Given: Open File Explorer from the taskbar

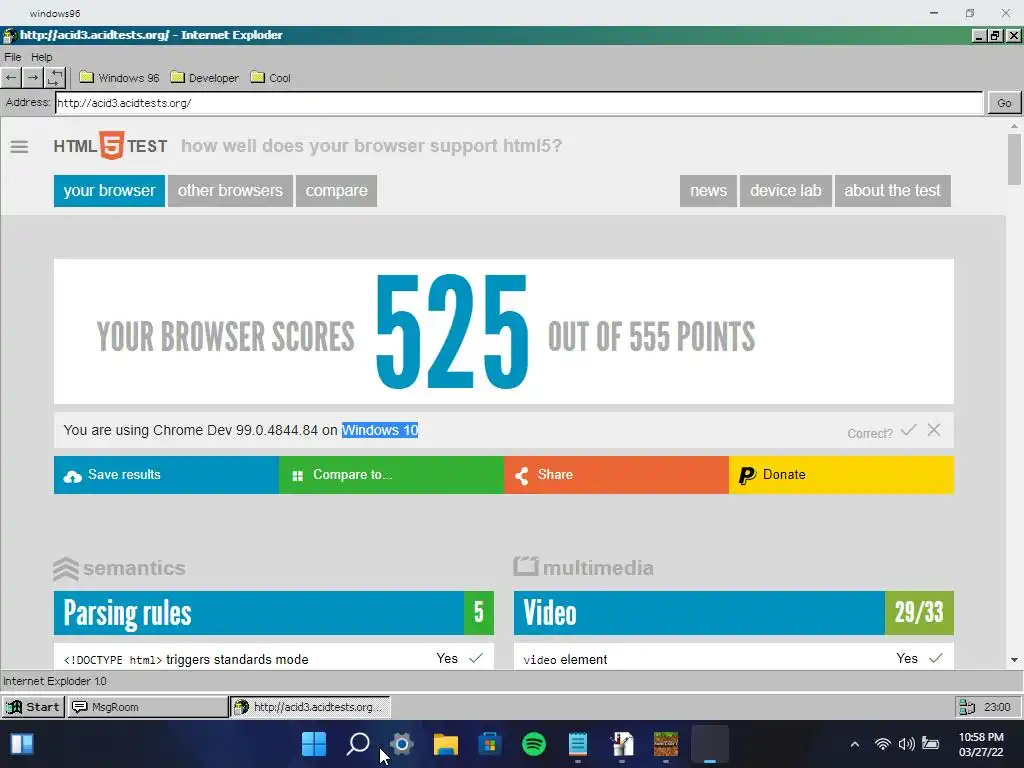Looking at the screenshot, I should [x=445, y=744].
